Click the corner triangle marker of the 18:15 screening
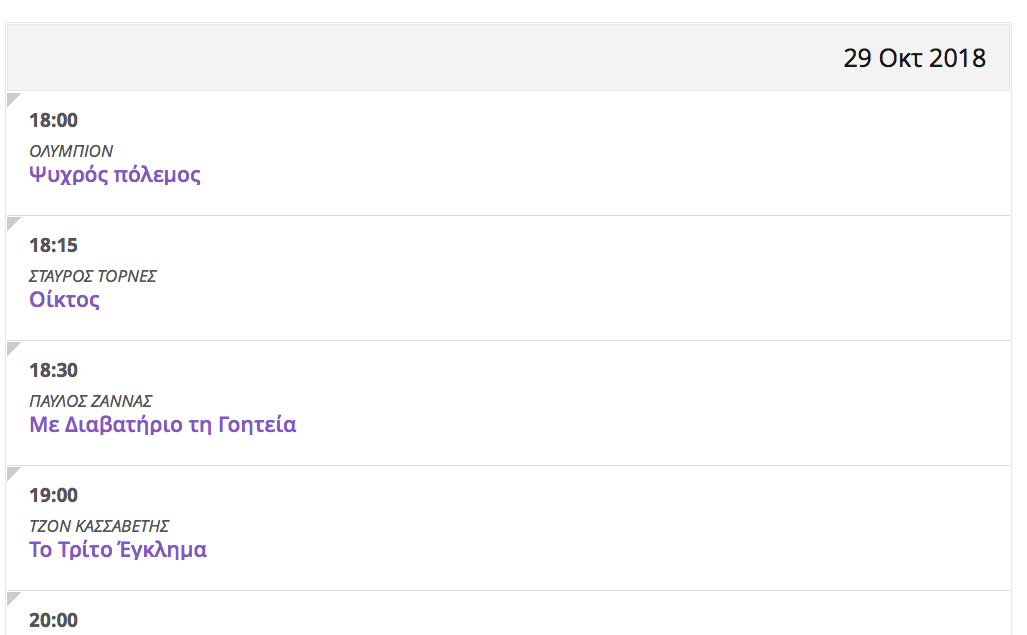This screenshot has height=635, width=1027. tap(12, 222)
